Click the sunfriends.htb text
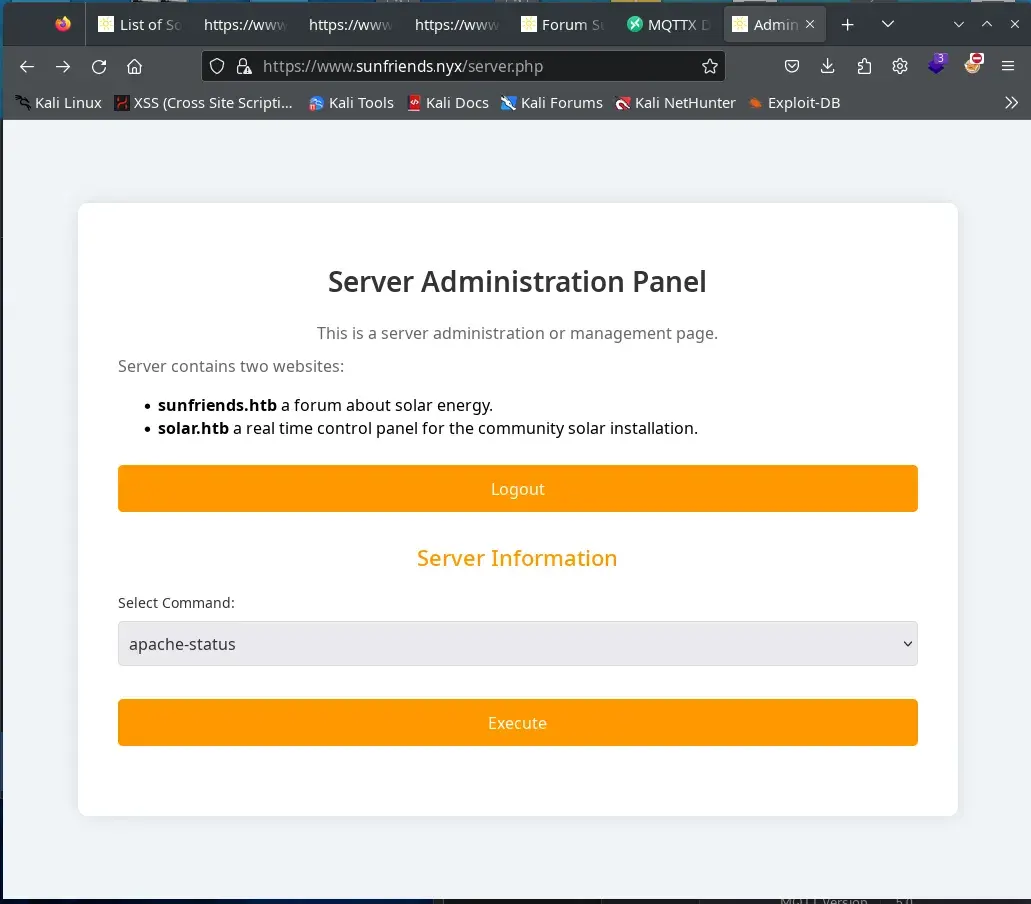This screenshot has height=904, width=1031. 217,405
